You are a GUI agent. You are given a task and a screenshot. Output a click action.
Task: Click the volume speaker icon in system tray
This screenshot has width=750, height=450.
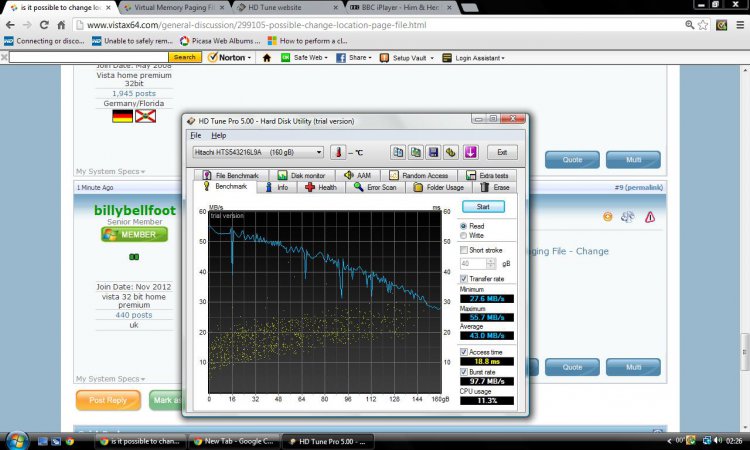point(718,440)
